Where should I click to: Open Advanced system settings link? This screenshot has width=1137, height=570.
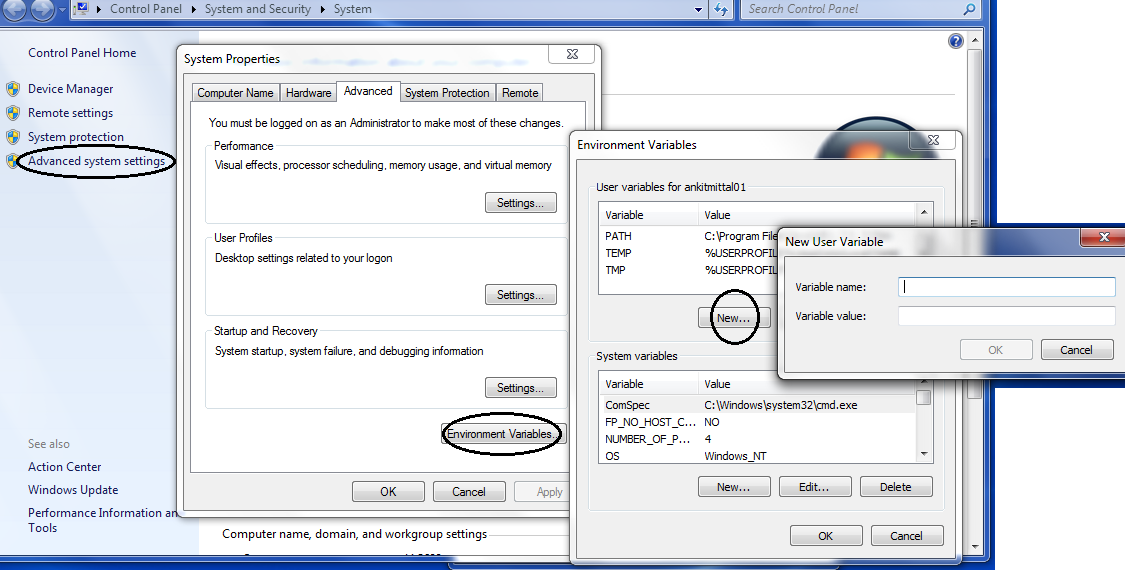pos(96,161)
